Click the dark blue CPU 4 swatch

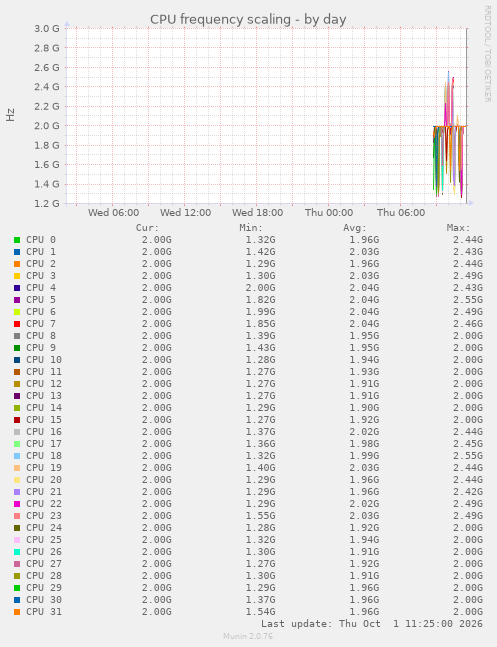pyautogui.click(x=17, y=288)
